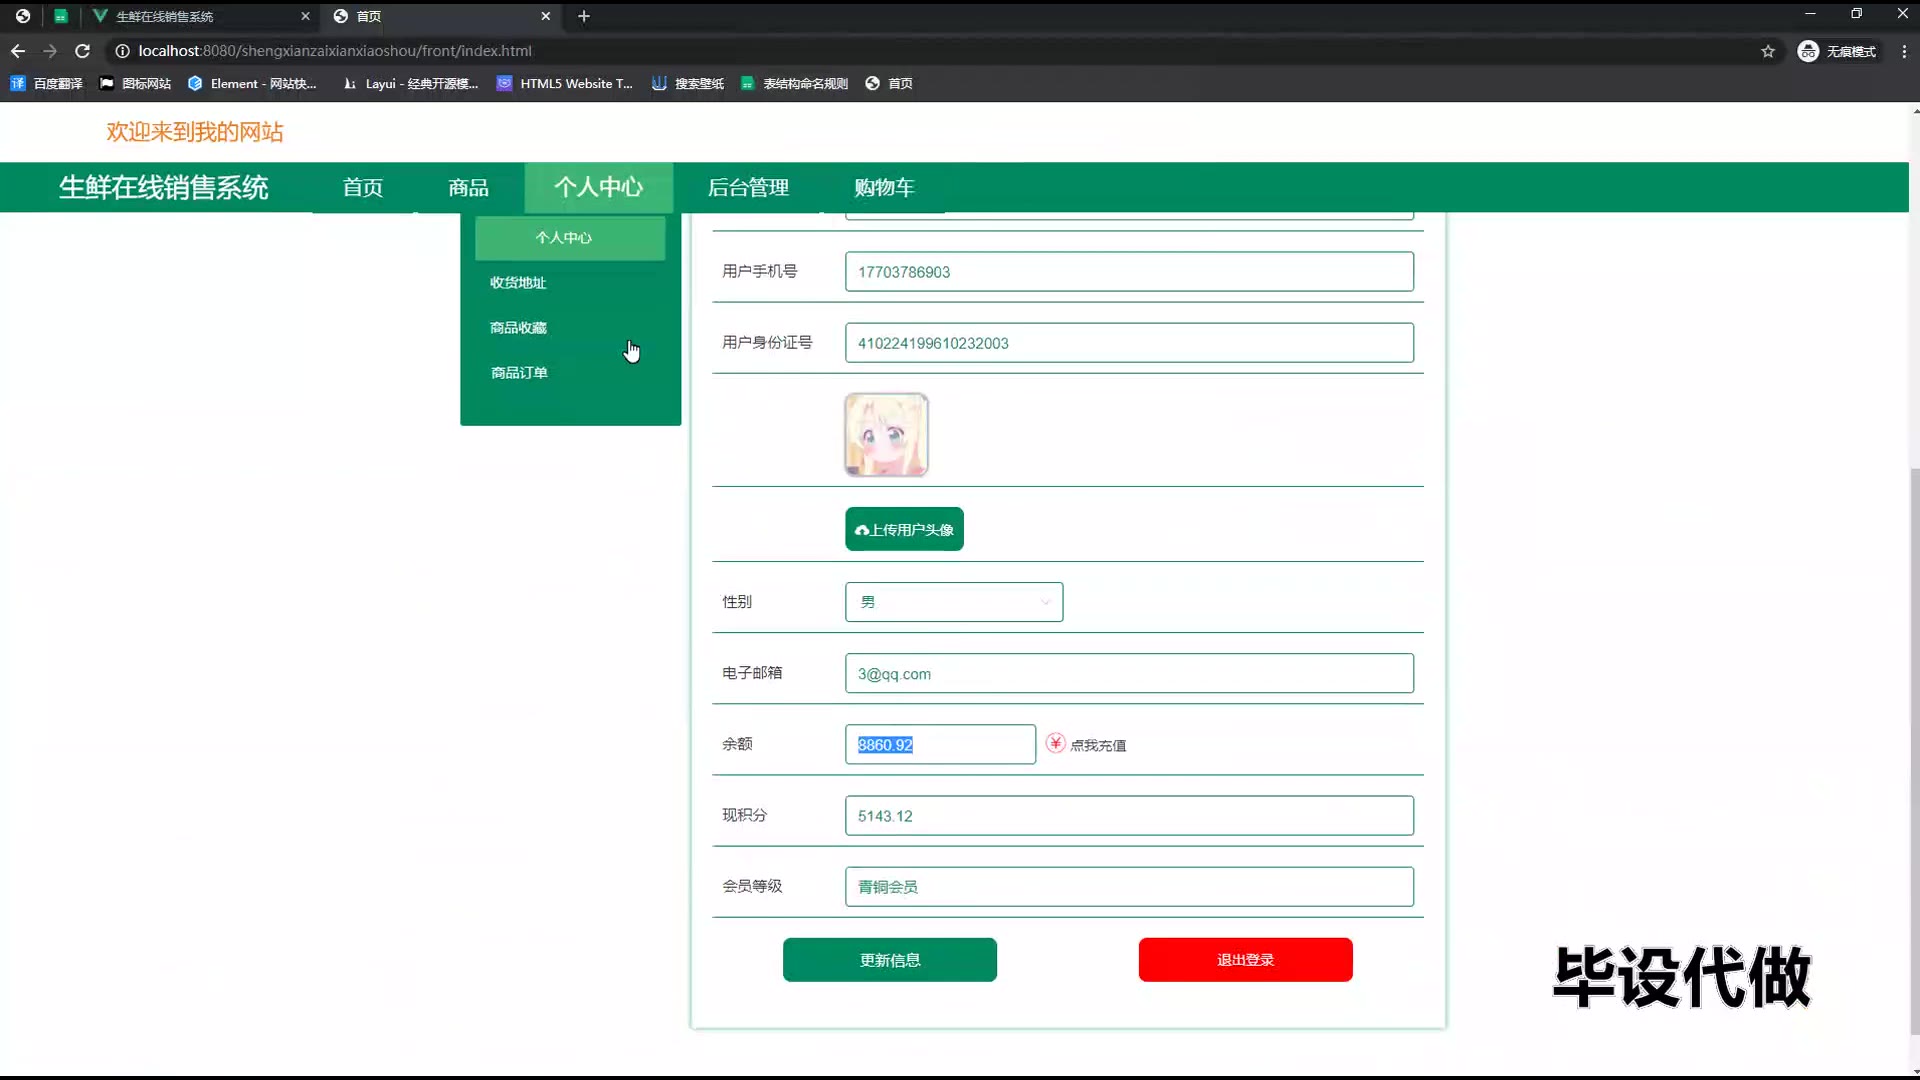This screenshot has height=1080, width=1920.
Task: Open Chrome three-dot menu
Action: coord(1903,51)
